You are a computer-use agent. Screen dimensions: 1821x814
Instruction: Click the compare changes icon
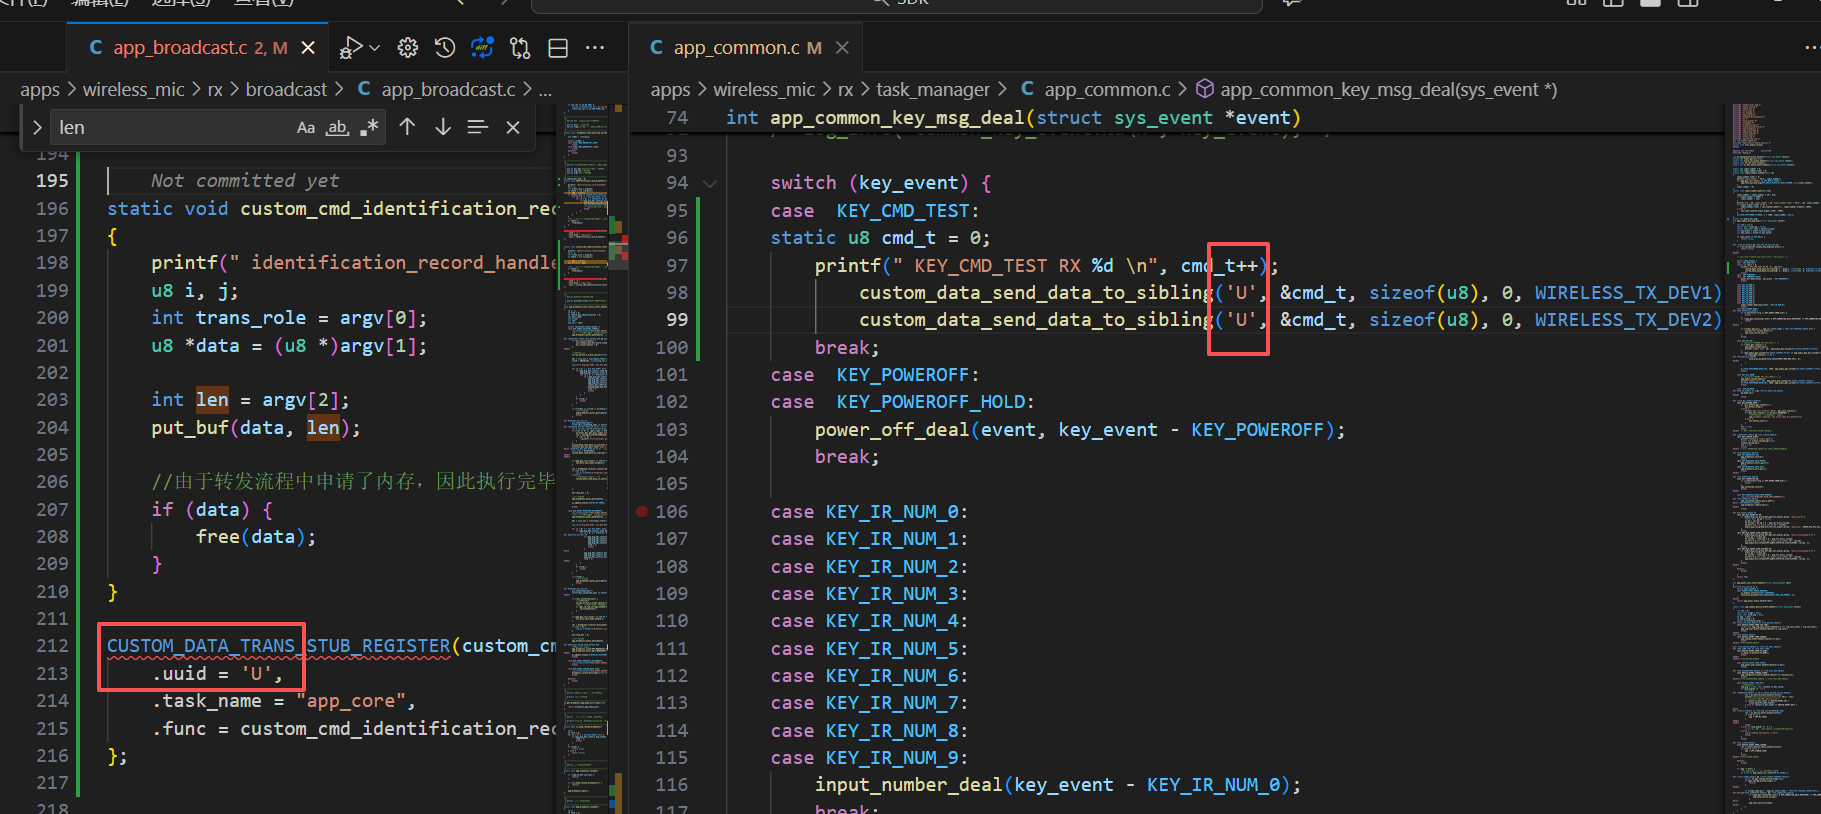coord(520,47)
